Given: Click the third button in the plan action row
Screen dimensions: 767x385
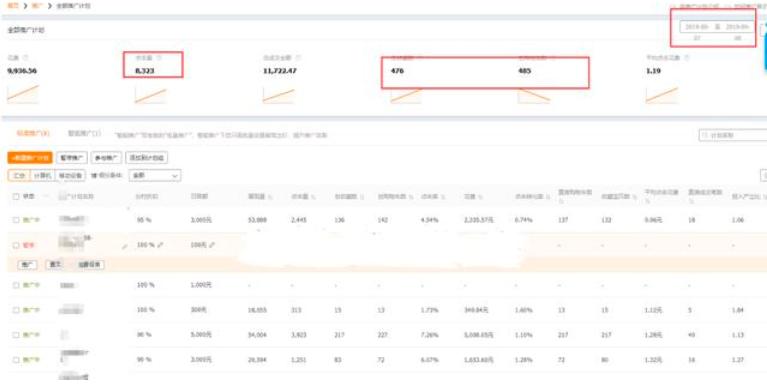Looking at the screenshot, I should (x=106, y=158).
